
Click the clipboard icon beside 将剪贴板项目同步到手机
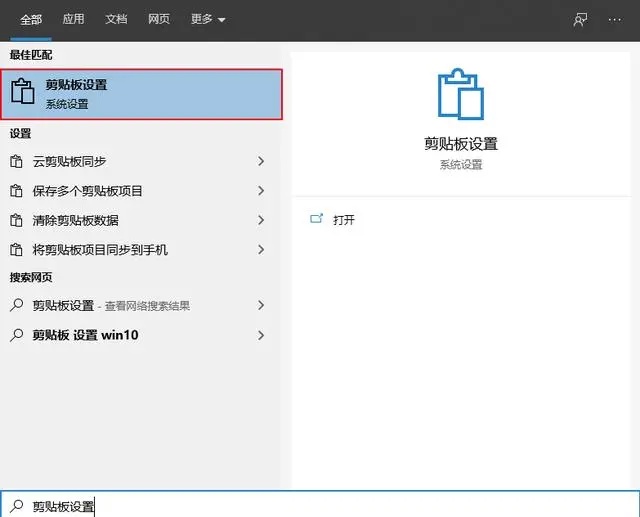tap(16, 250)
